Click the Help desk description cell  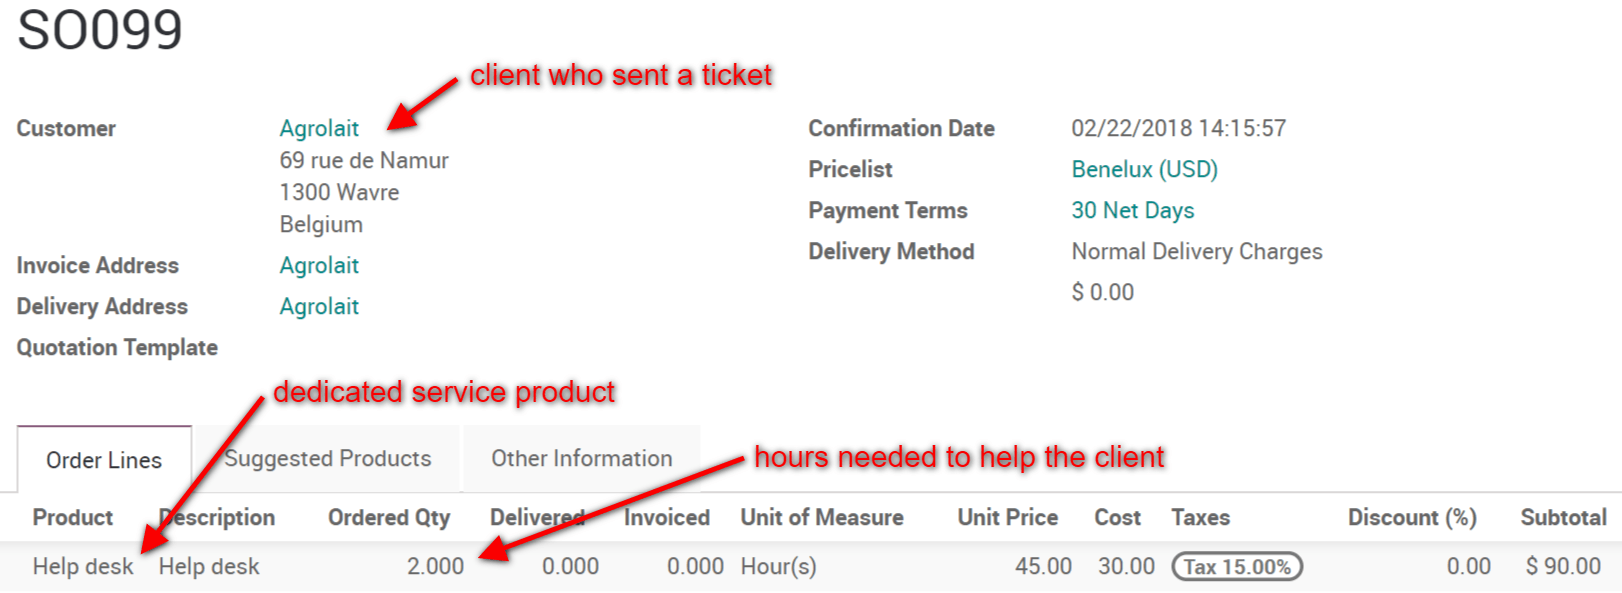(209, 567)
